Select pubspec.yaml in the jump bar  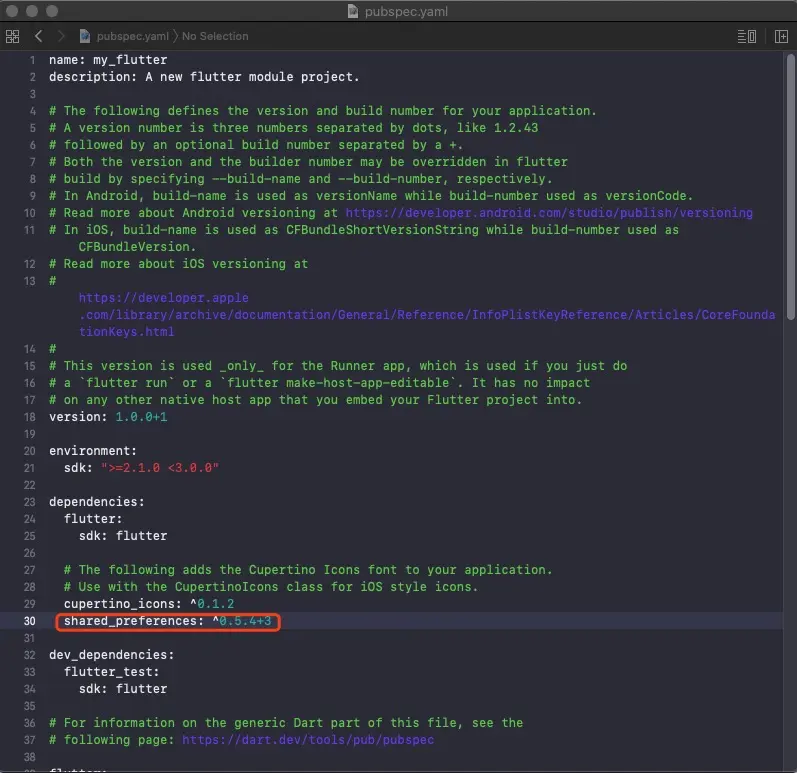pos(132,36)
